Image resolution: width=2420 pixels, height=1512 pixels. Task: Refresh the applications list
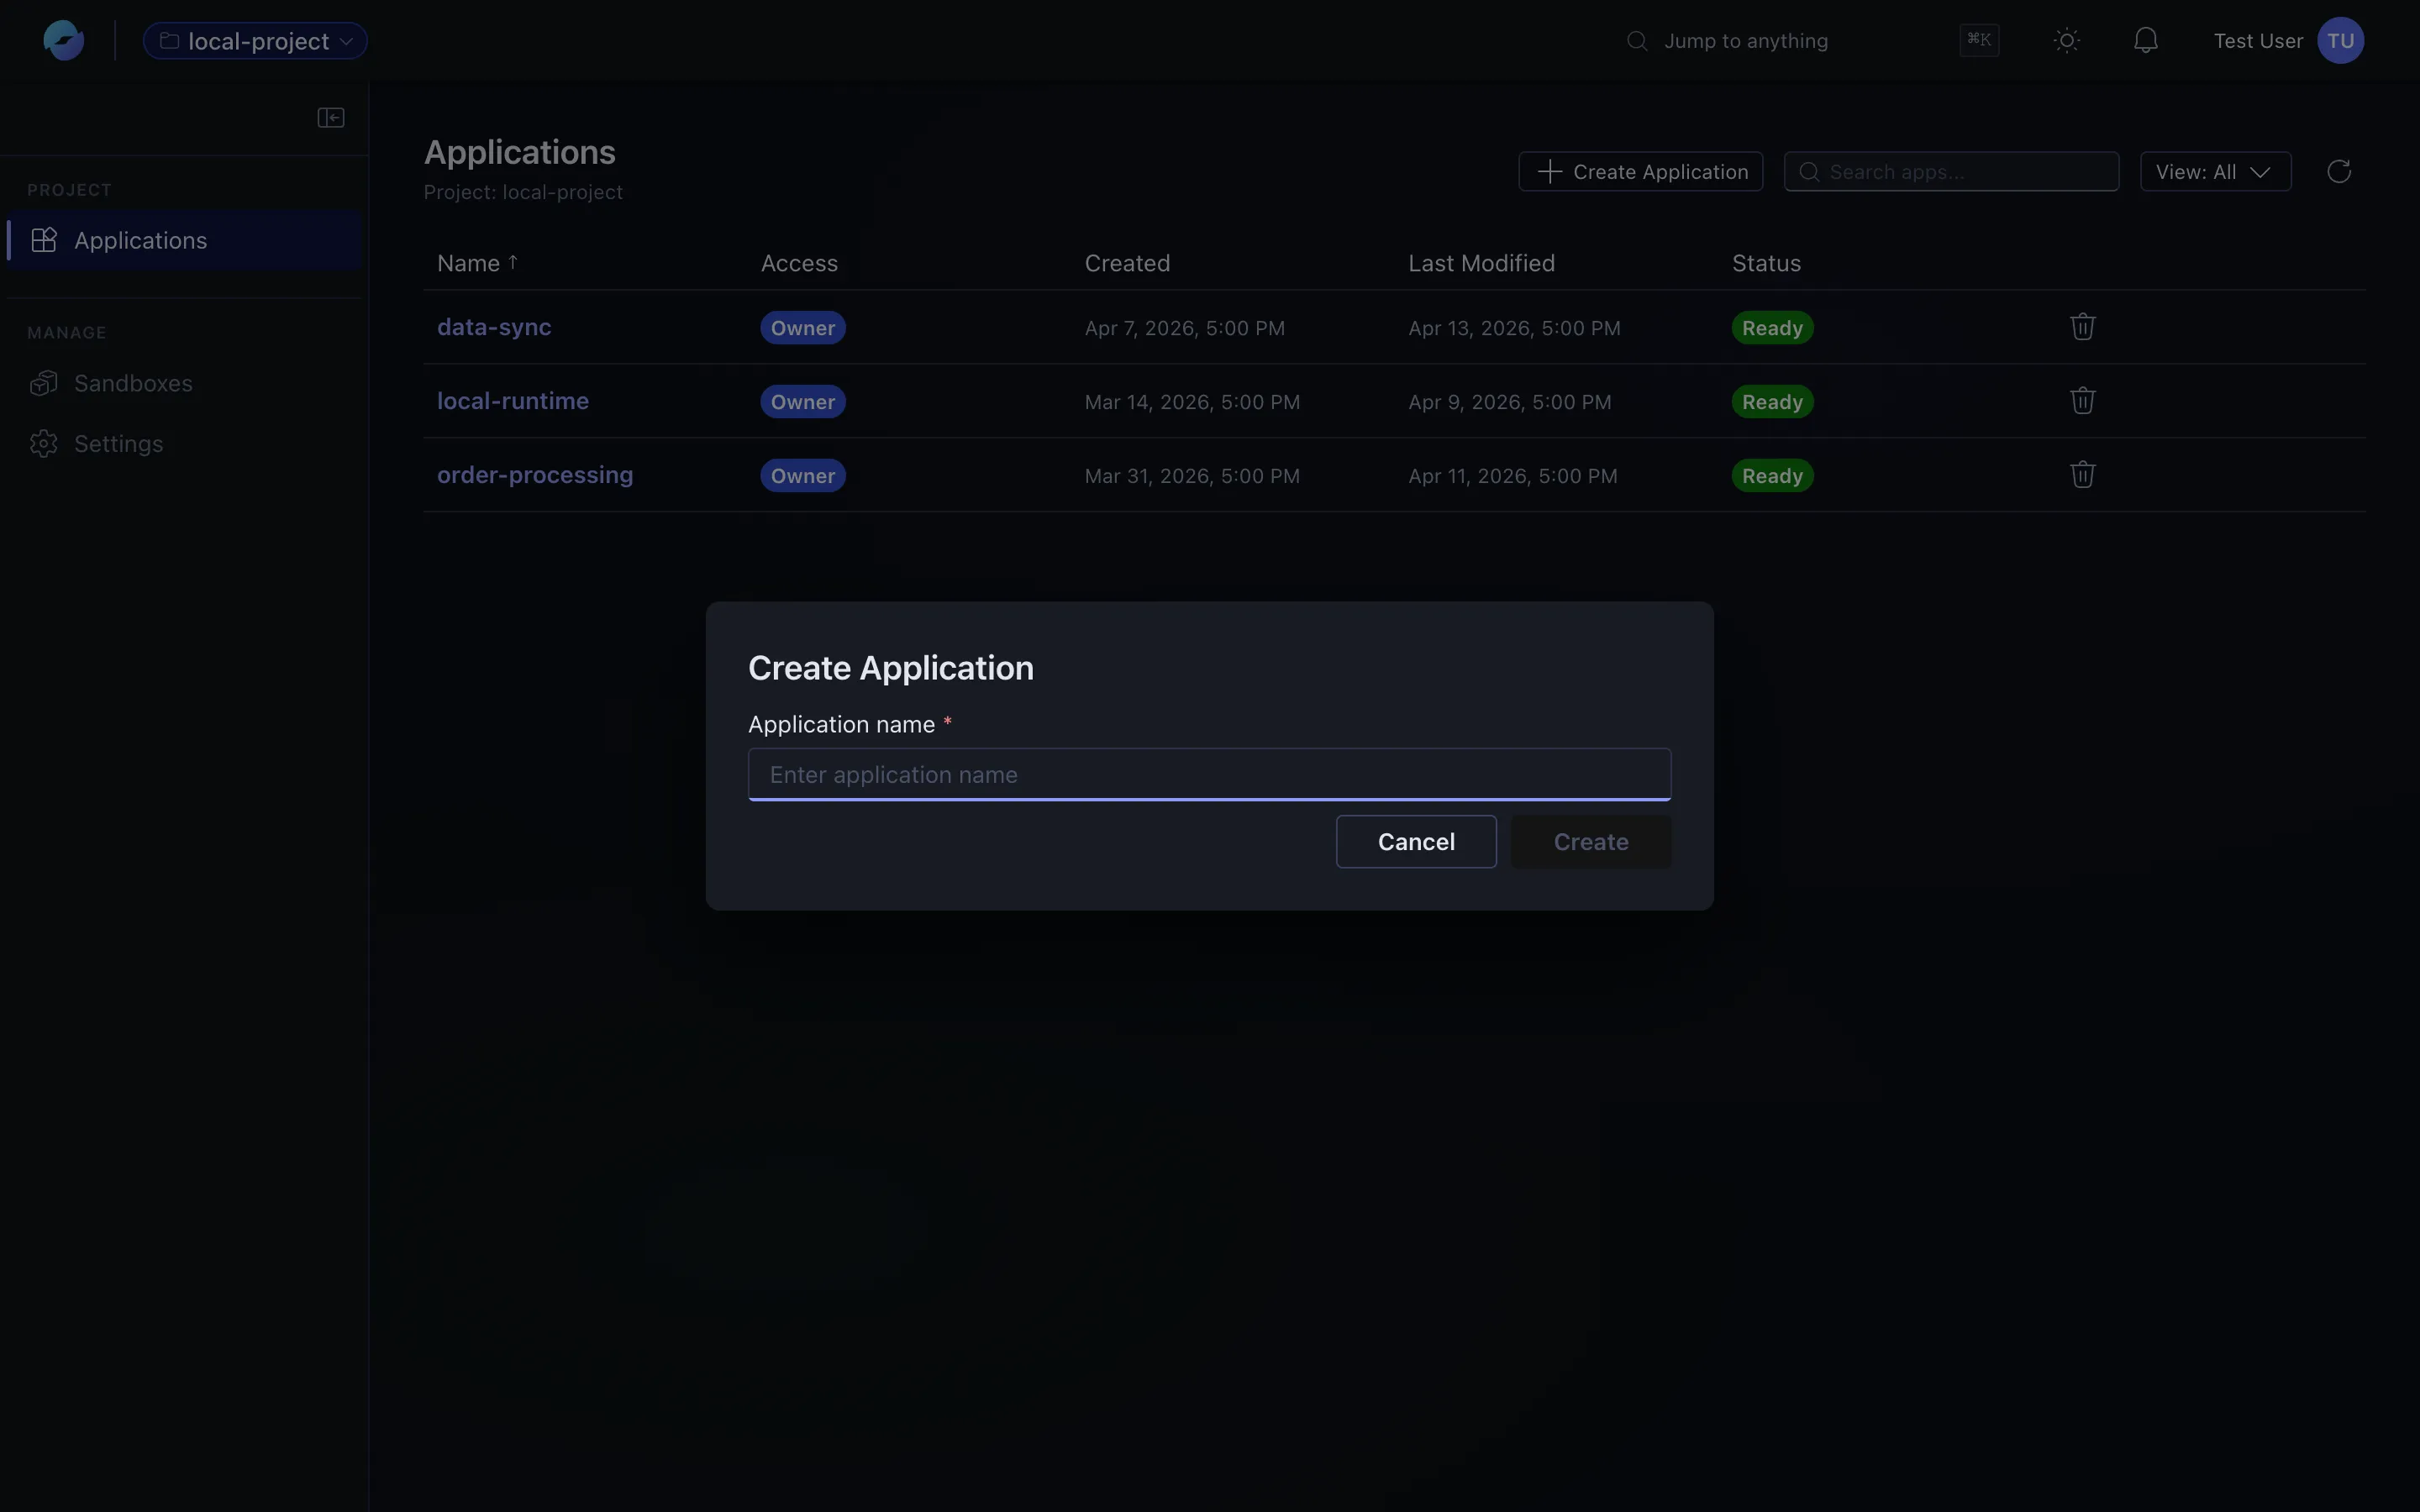point(2338,171)
